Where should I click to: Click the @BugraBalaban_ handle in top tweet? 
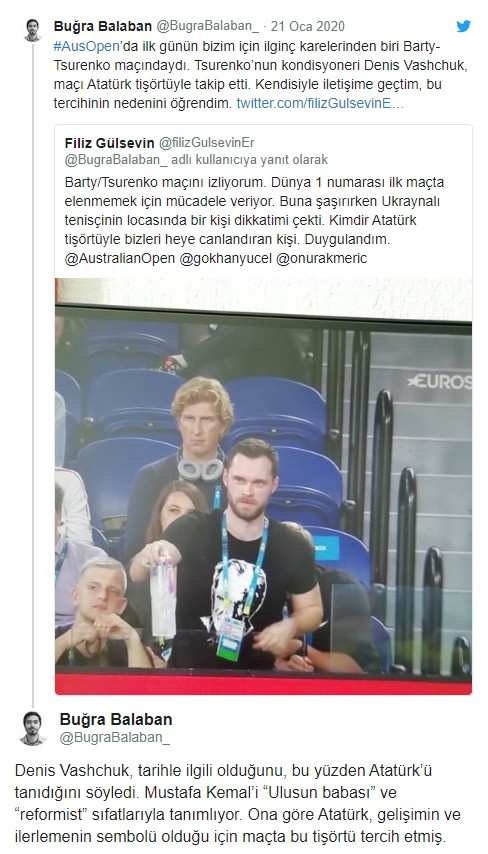[208, 26]
